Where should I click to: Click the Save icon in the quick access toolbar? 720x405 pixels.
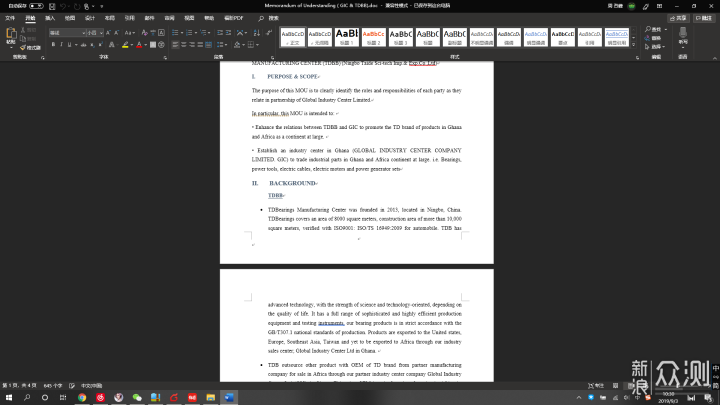pyautogui.click(x=52, y=6)
